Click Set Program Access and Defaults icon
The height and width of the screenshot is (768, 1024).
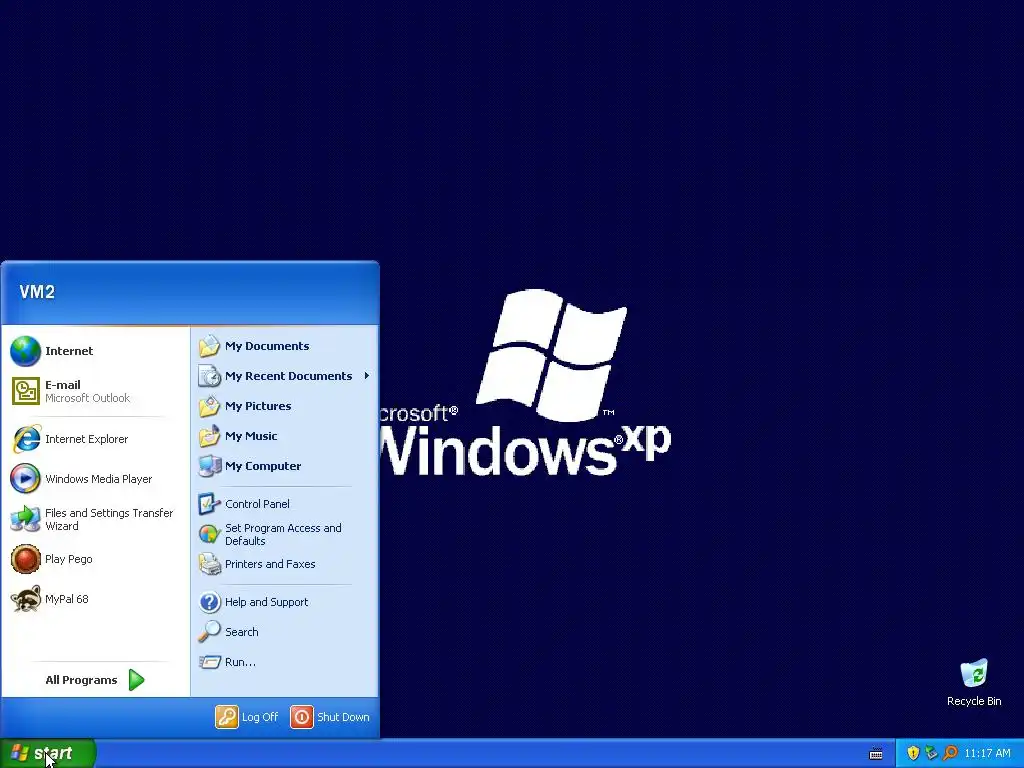[210, 534]
